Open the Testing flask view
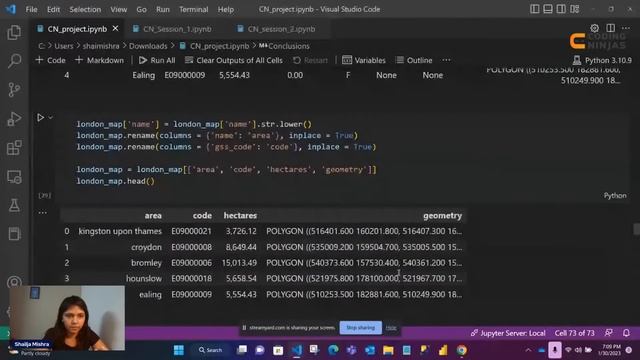Viewport: 640px width, 360px height. [x=14, y=205]
